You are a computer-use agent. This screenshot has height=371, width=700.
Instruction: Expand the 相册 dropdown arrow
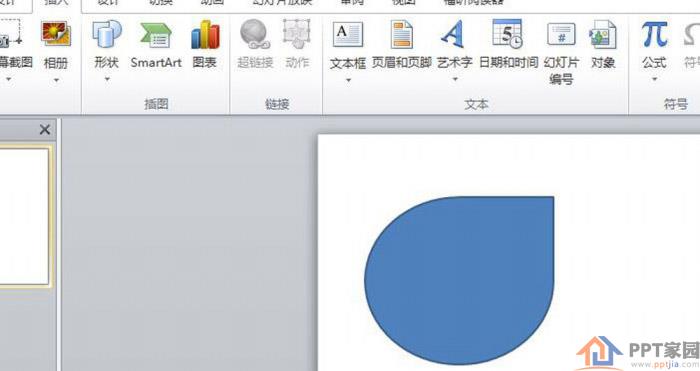click(56, 81)
